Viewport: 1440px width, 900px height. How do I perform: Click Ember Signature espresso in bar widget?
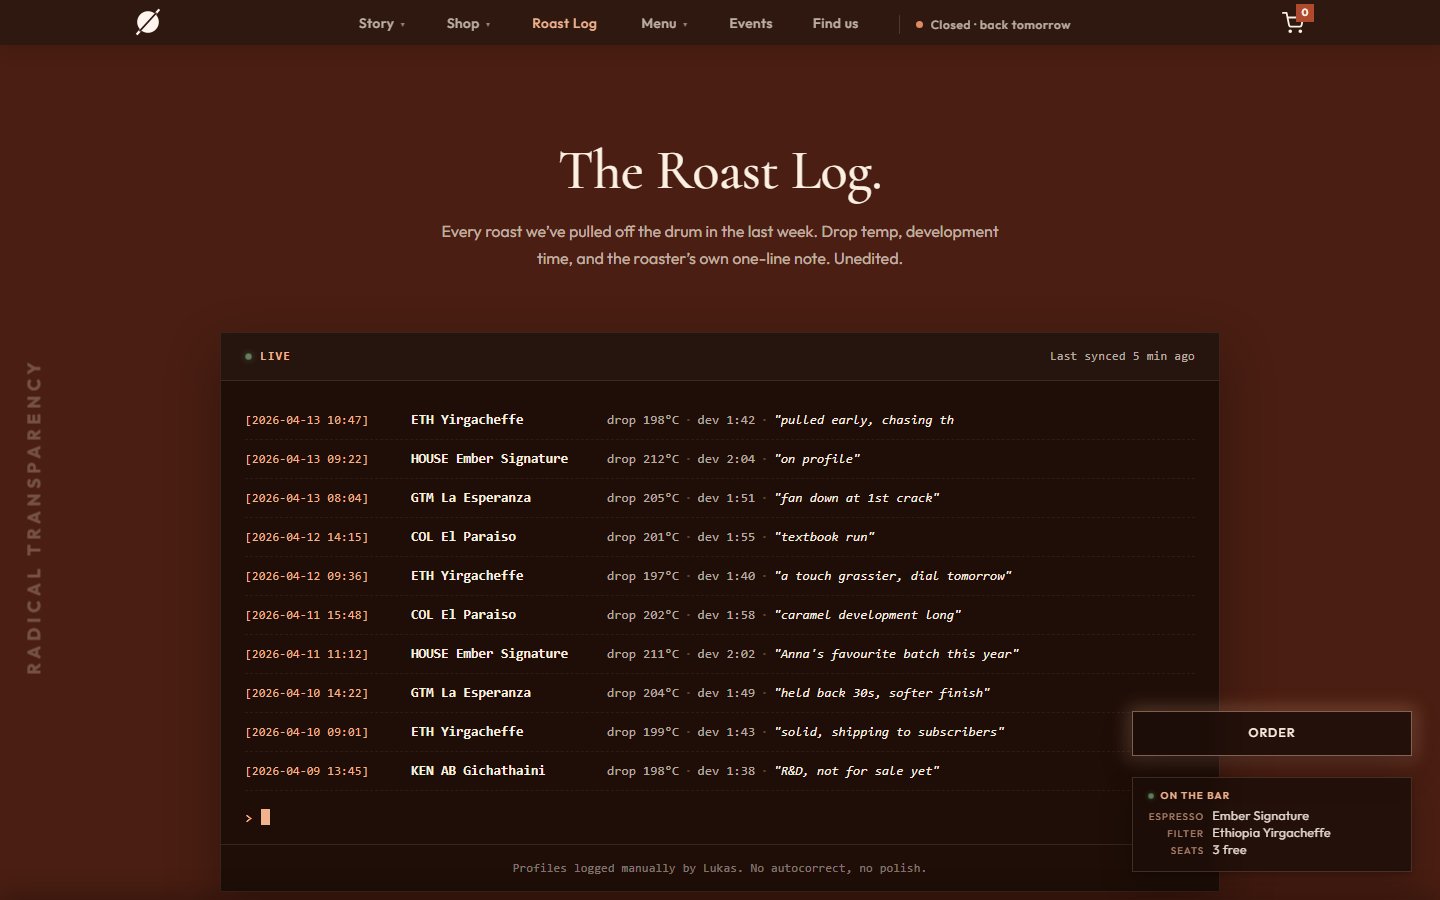(1260, 816)
